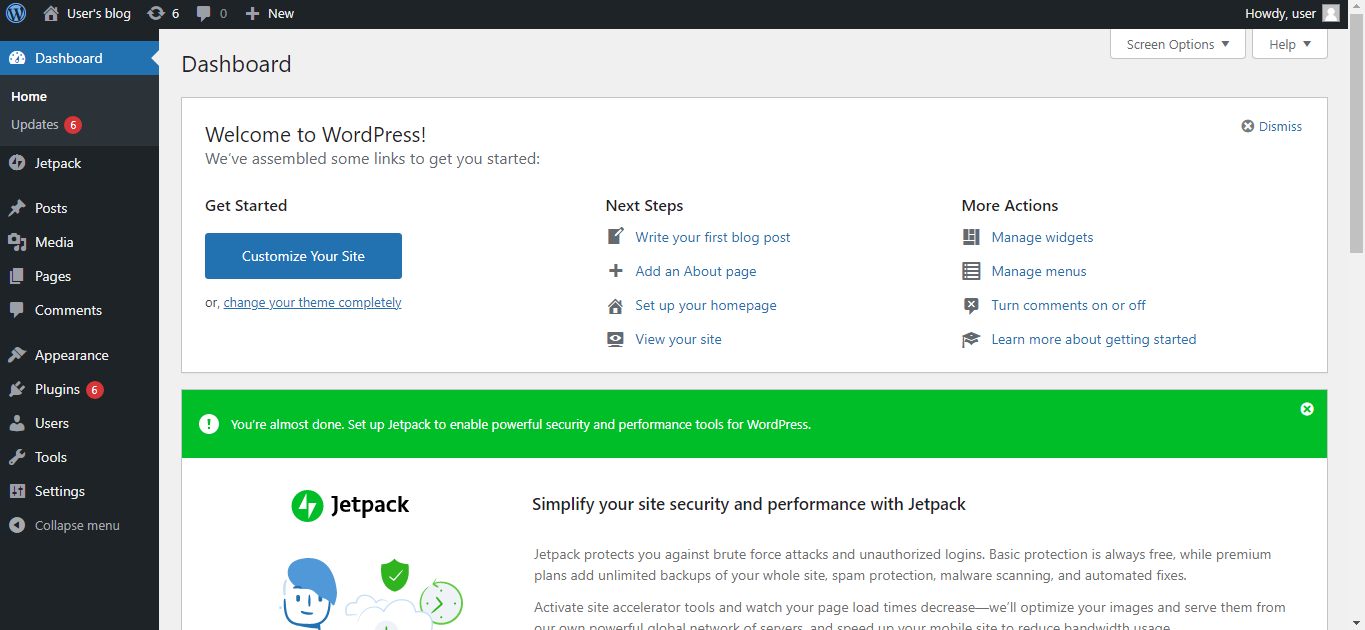Click the exclamation icon in green Jetpack banner

[x=208, y=424]
